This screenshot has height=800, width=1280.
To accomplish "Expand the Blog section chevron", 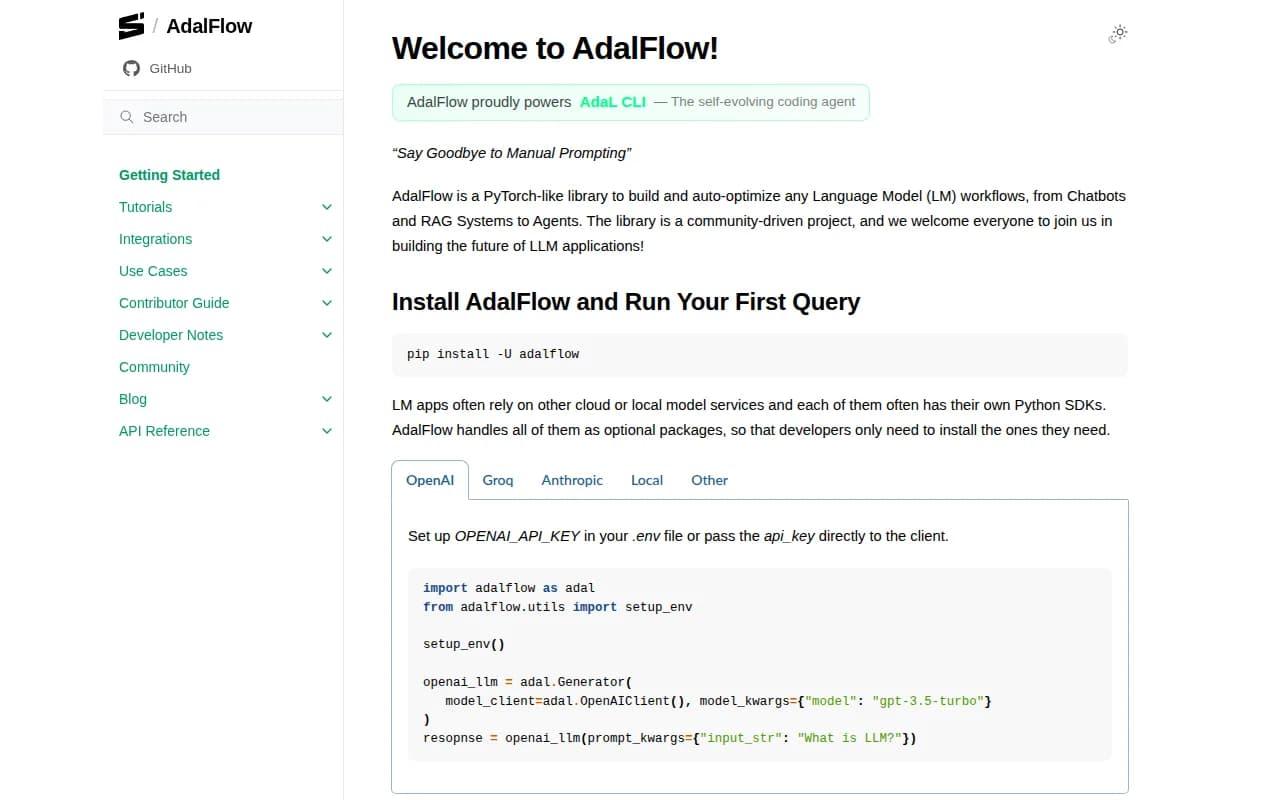I will coord(327,399).
